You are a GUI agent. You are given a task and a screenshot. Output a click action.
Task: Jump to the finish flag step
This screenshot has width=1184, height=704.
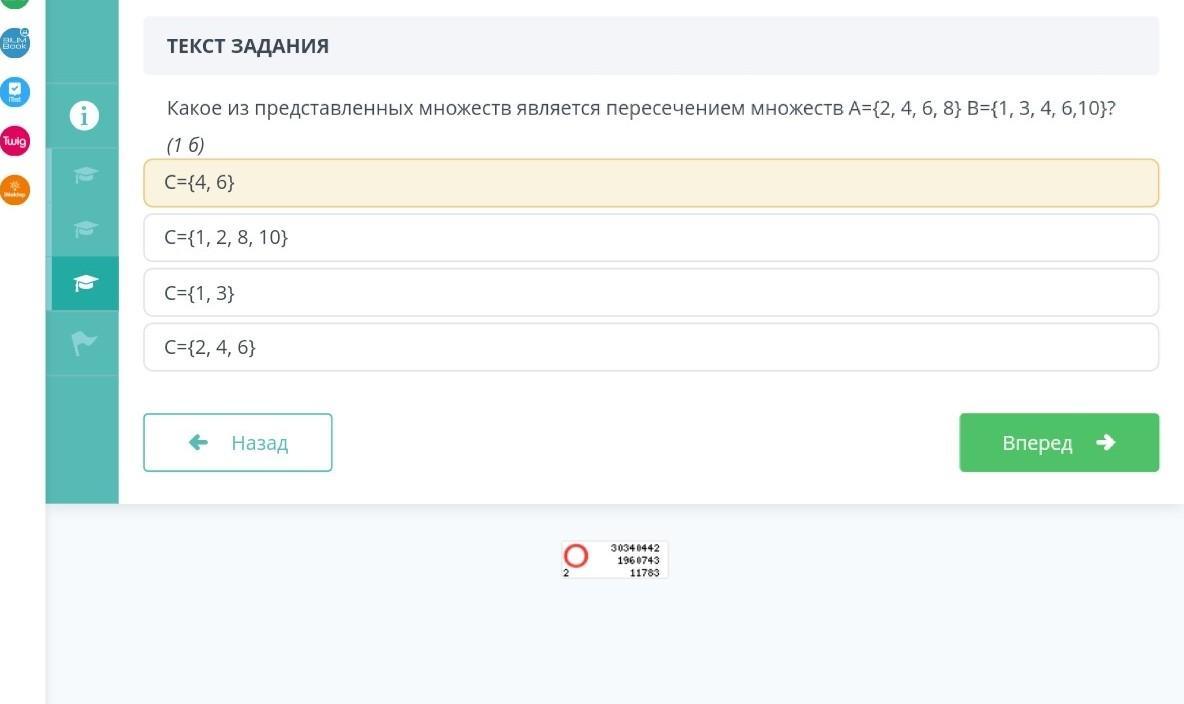(x=85, y=344)
